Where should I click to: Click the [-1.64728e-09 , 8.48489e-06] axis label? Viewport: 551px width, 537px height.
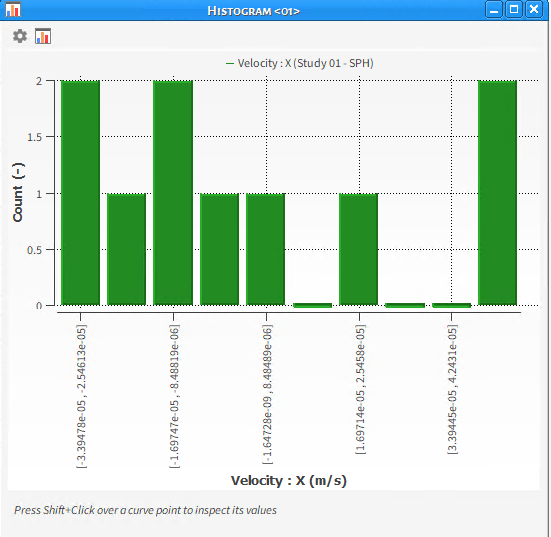[267, 394]
